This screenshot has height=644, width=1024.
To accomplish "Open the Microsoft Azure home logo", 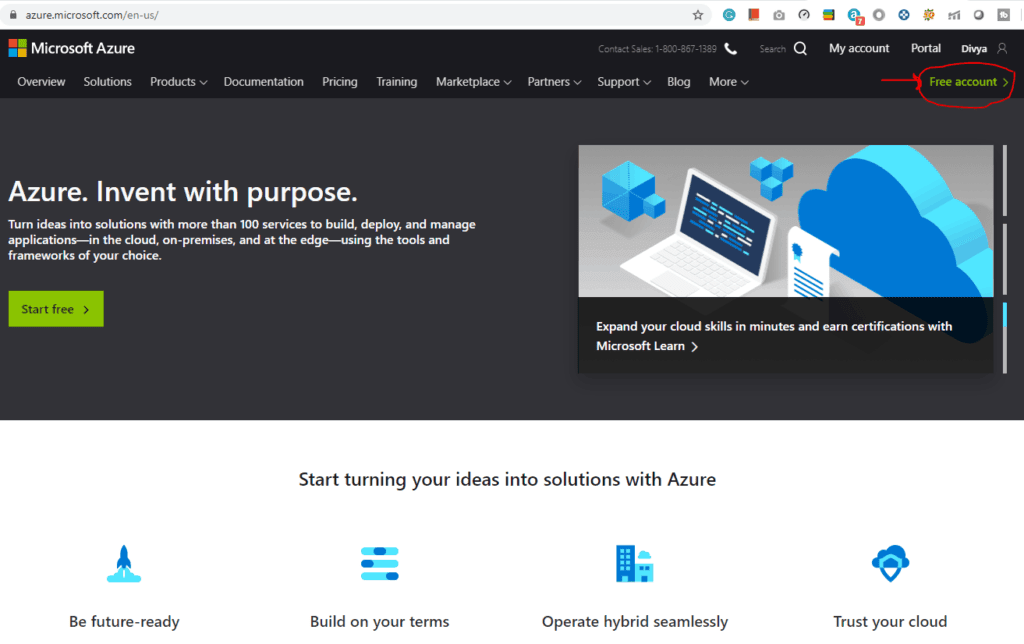I will click(x=71, y=47).
